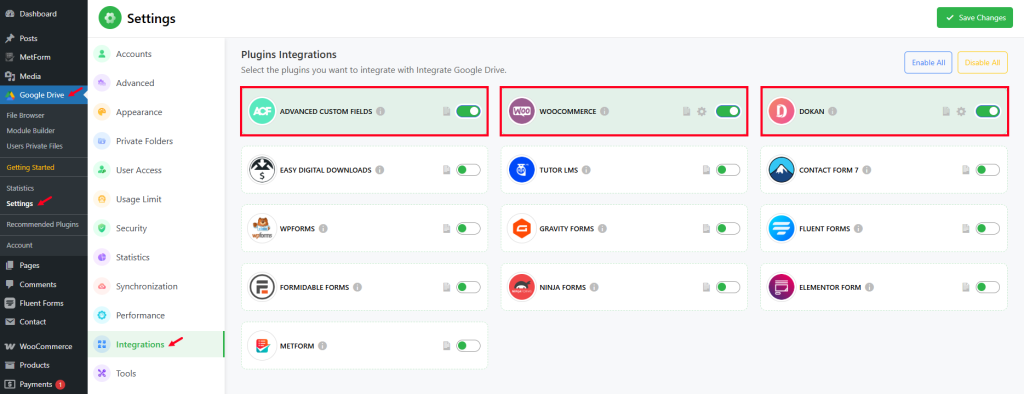Open the Statistics item under Google Drive
The width and height of the screenshot is (1024, 394).
pyautogui.click(x=20, y=188)
